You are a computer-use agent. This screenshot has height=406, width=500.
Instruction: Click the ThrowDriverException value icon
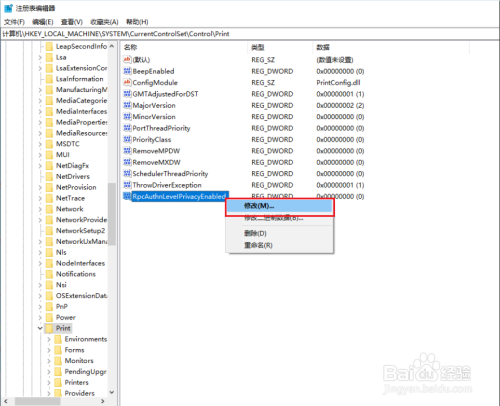click(x=127, y=185)
